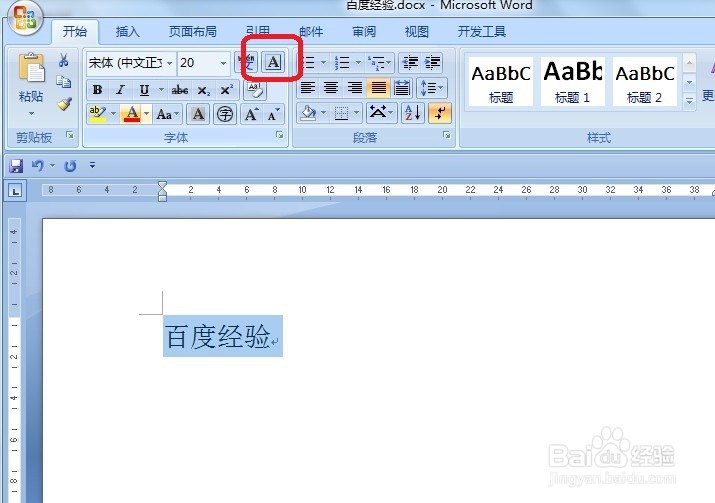Switch to the 视图 tab
The image size is (715, 503).
pyautogui.click(x=417, y=31)
